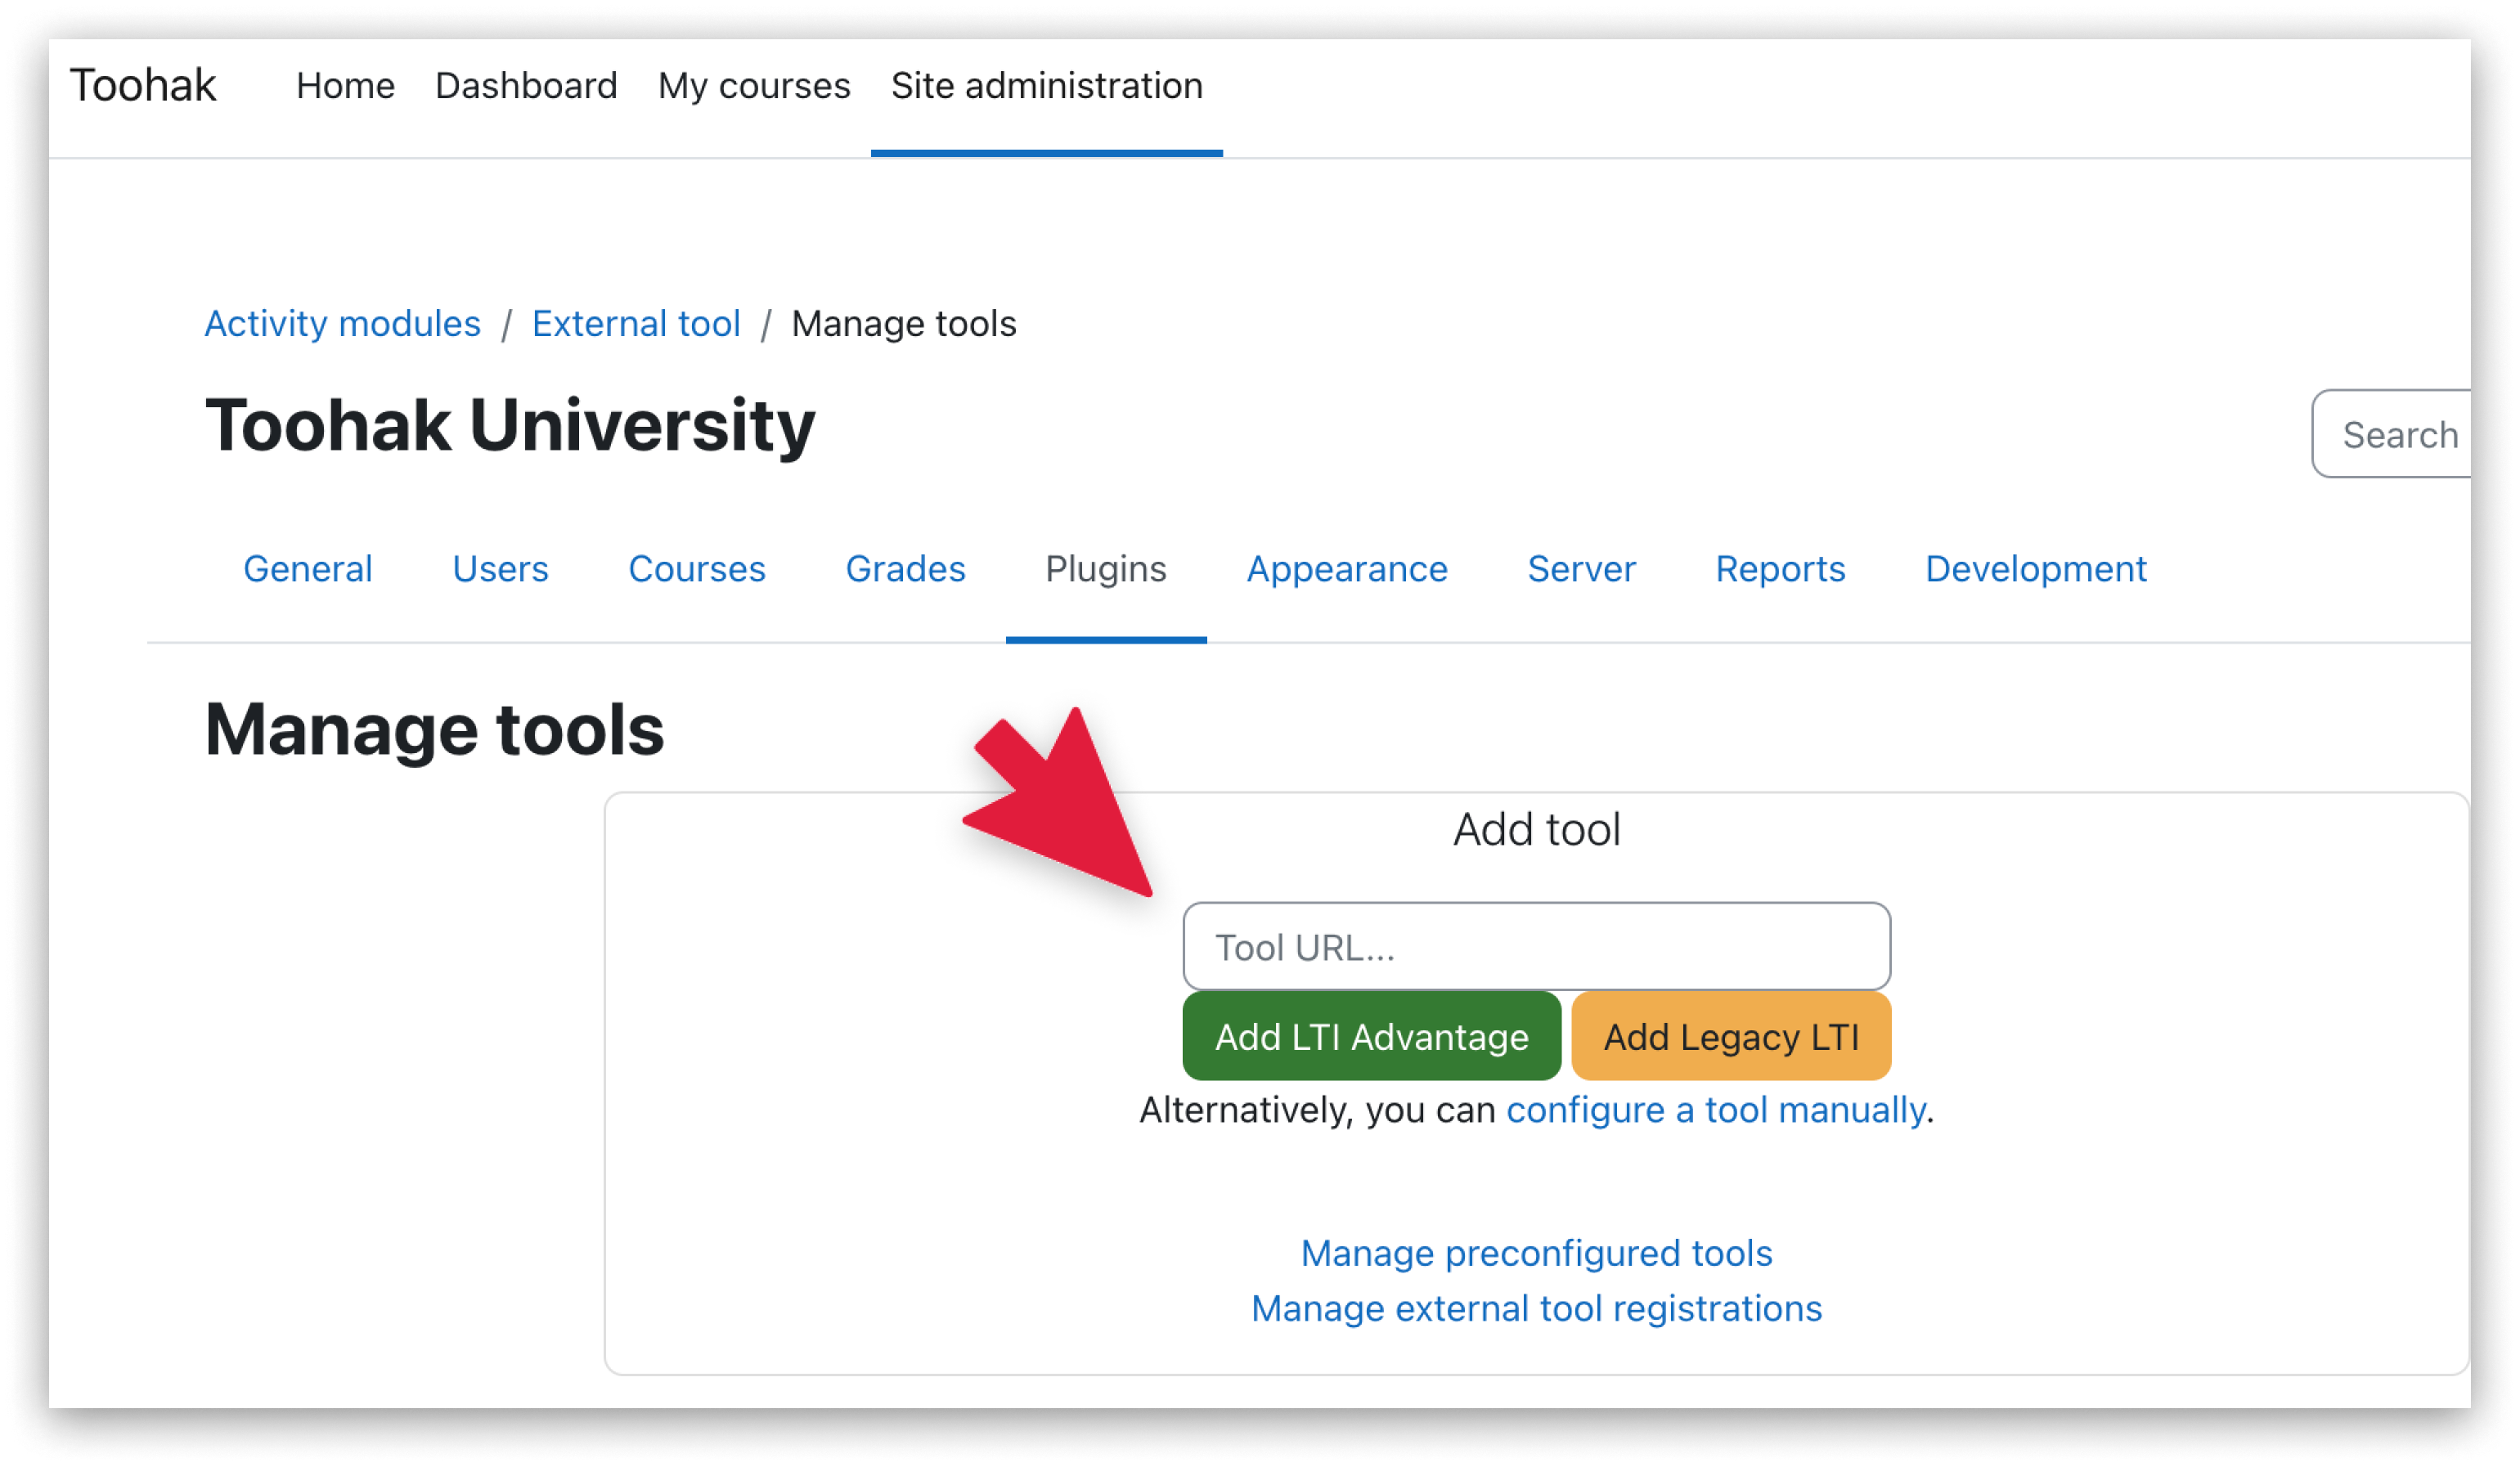Click the orange Add Legacy LTI button
This screenshot has width=2520, height=1467.
pyautogui.click(x=1732, y=1037)
